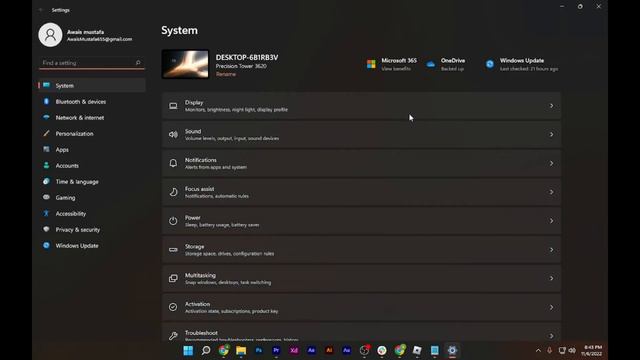The image size is (640, 360).
Task: Click the Microsoft 365 logo icon
Action: click(371, 64)
